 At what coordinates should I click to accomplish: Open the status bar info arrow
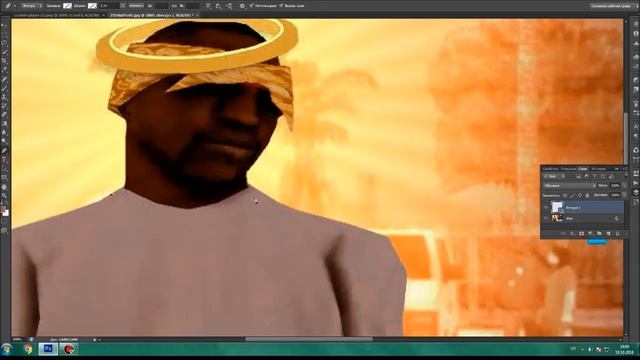[x=95, y=339]
